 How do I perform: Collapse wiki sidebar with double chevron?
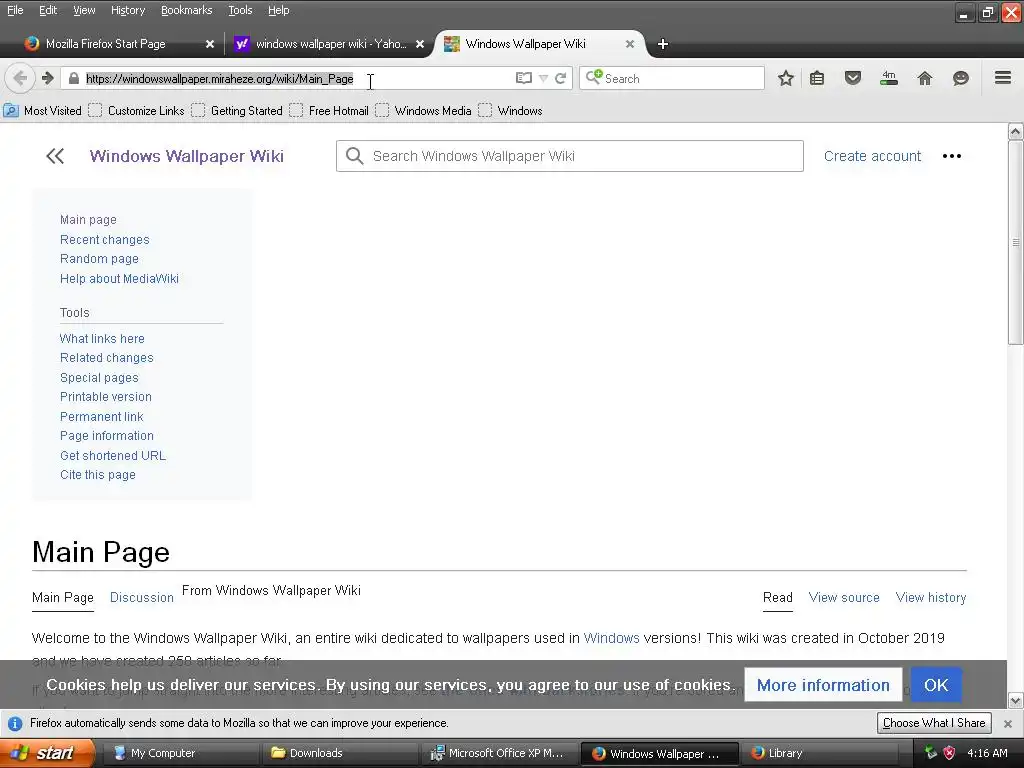[x=55, y=156]
